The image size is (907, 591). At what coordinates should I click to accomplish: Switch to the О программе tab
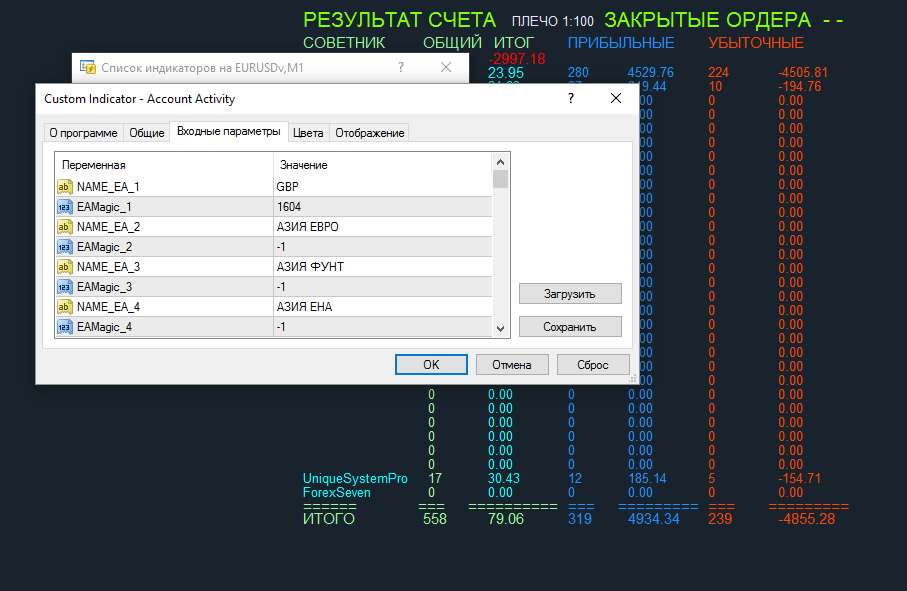pos(83,133)
